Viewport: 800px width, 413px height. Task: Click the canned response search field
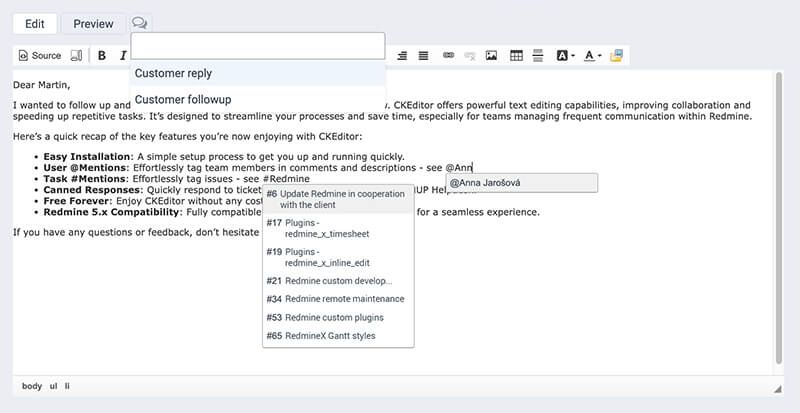pyautogui.click(x=258, y=46)
